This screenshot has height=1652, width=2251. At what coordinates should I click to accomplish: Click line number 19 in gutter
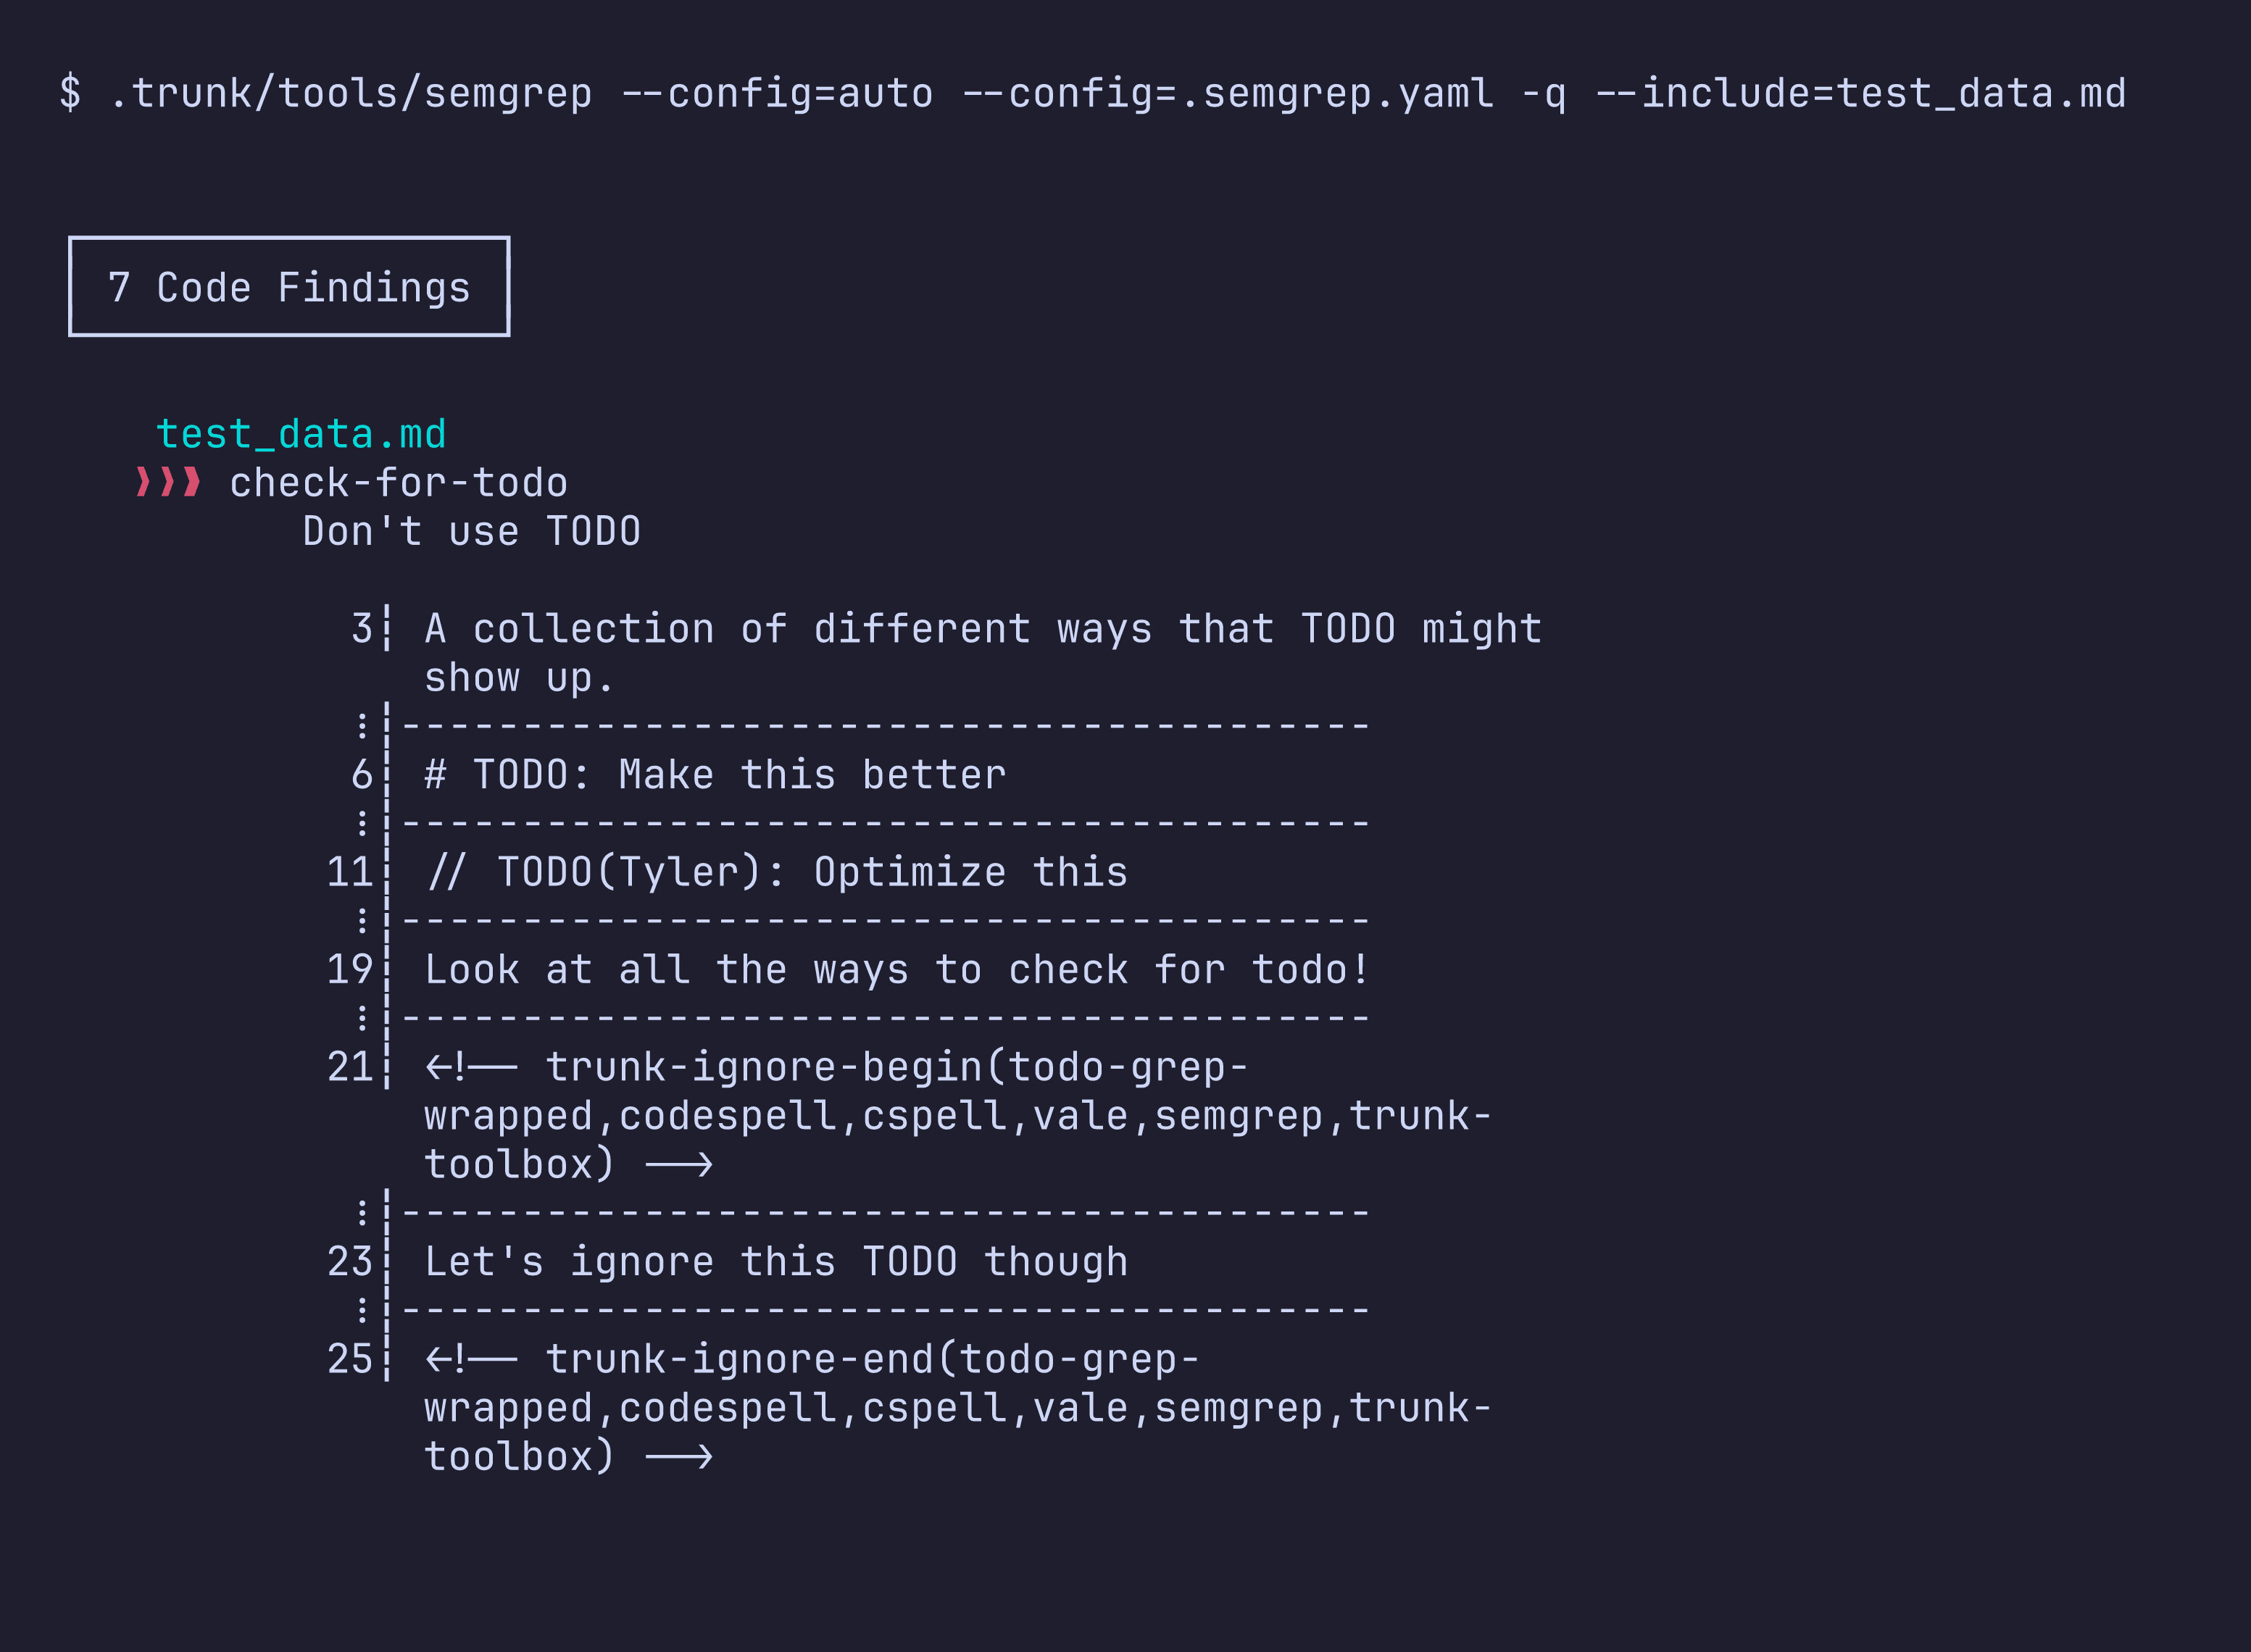(x=349, y=969)
